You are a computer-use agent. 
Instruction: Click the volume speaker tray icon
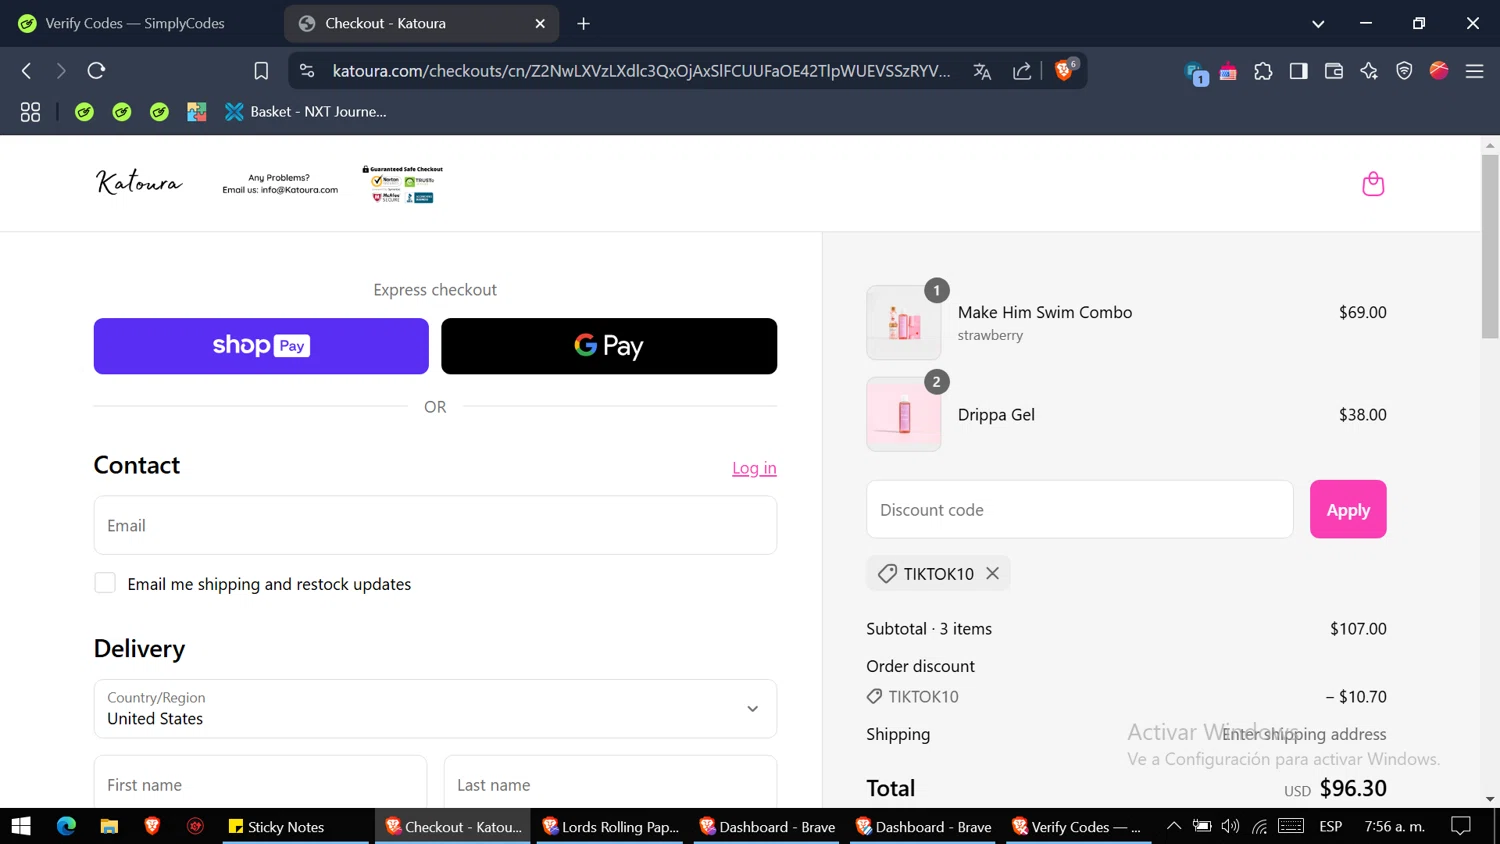(1230, 826)
